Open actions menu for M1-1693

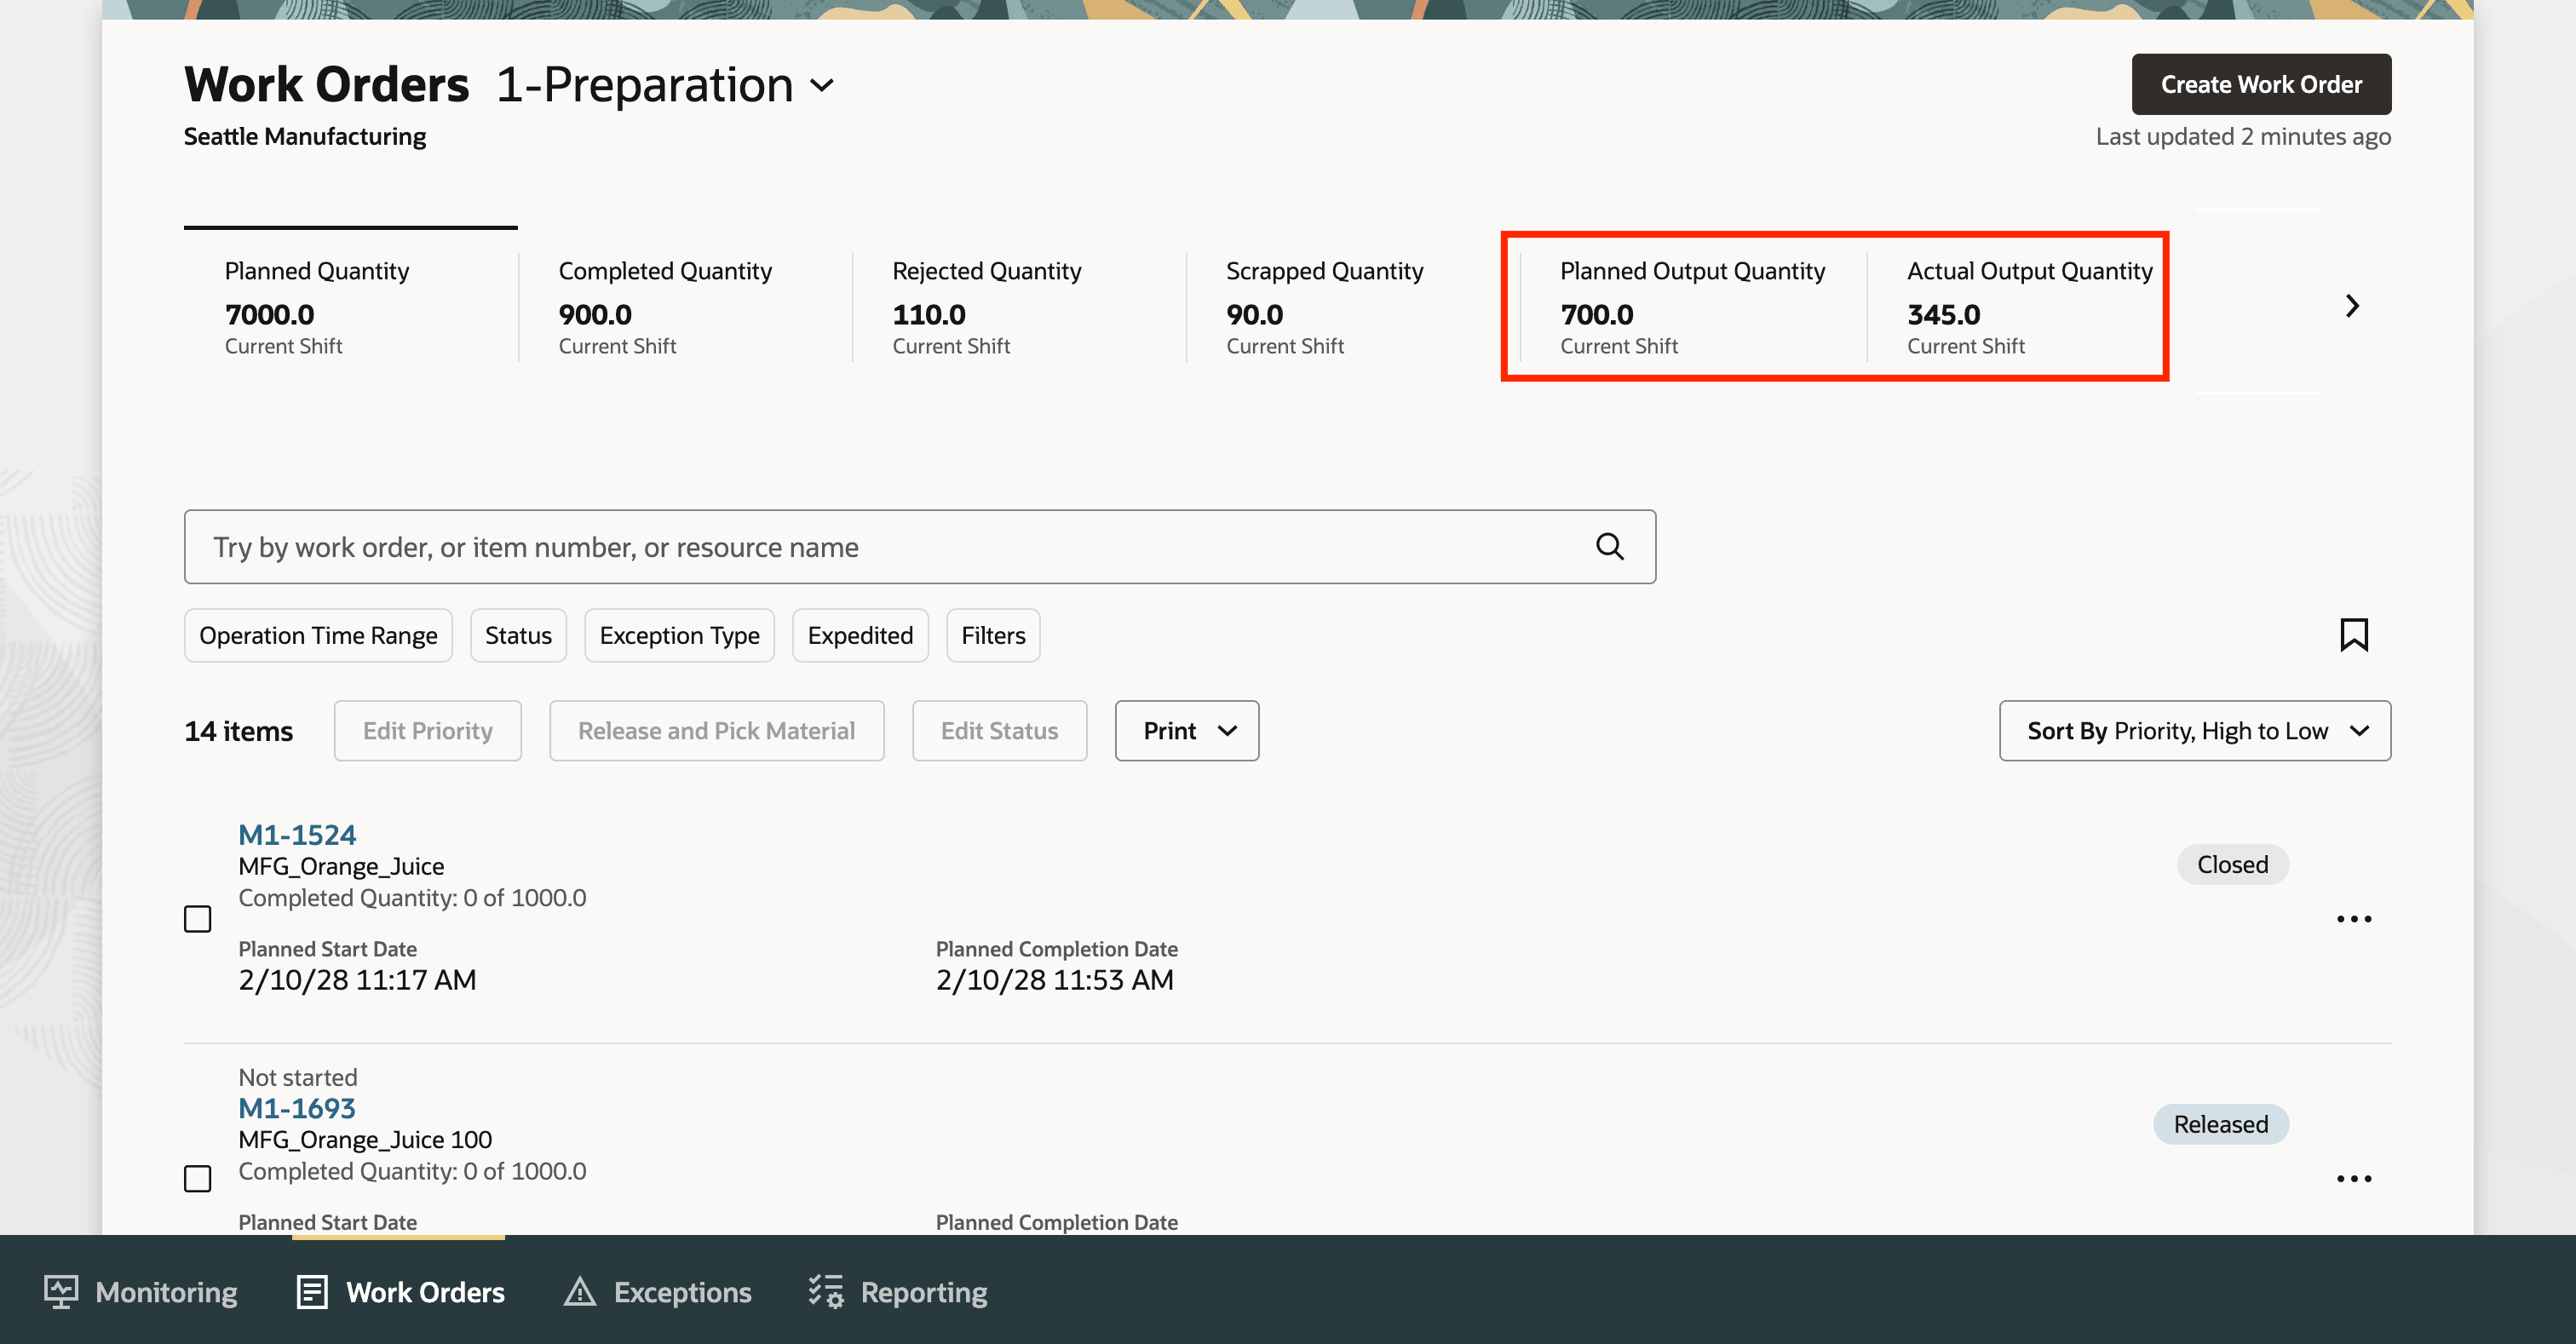[x=2353, y=1179]
